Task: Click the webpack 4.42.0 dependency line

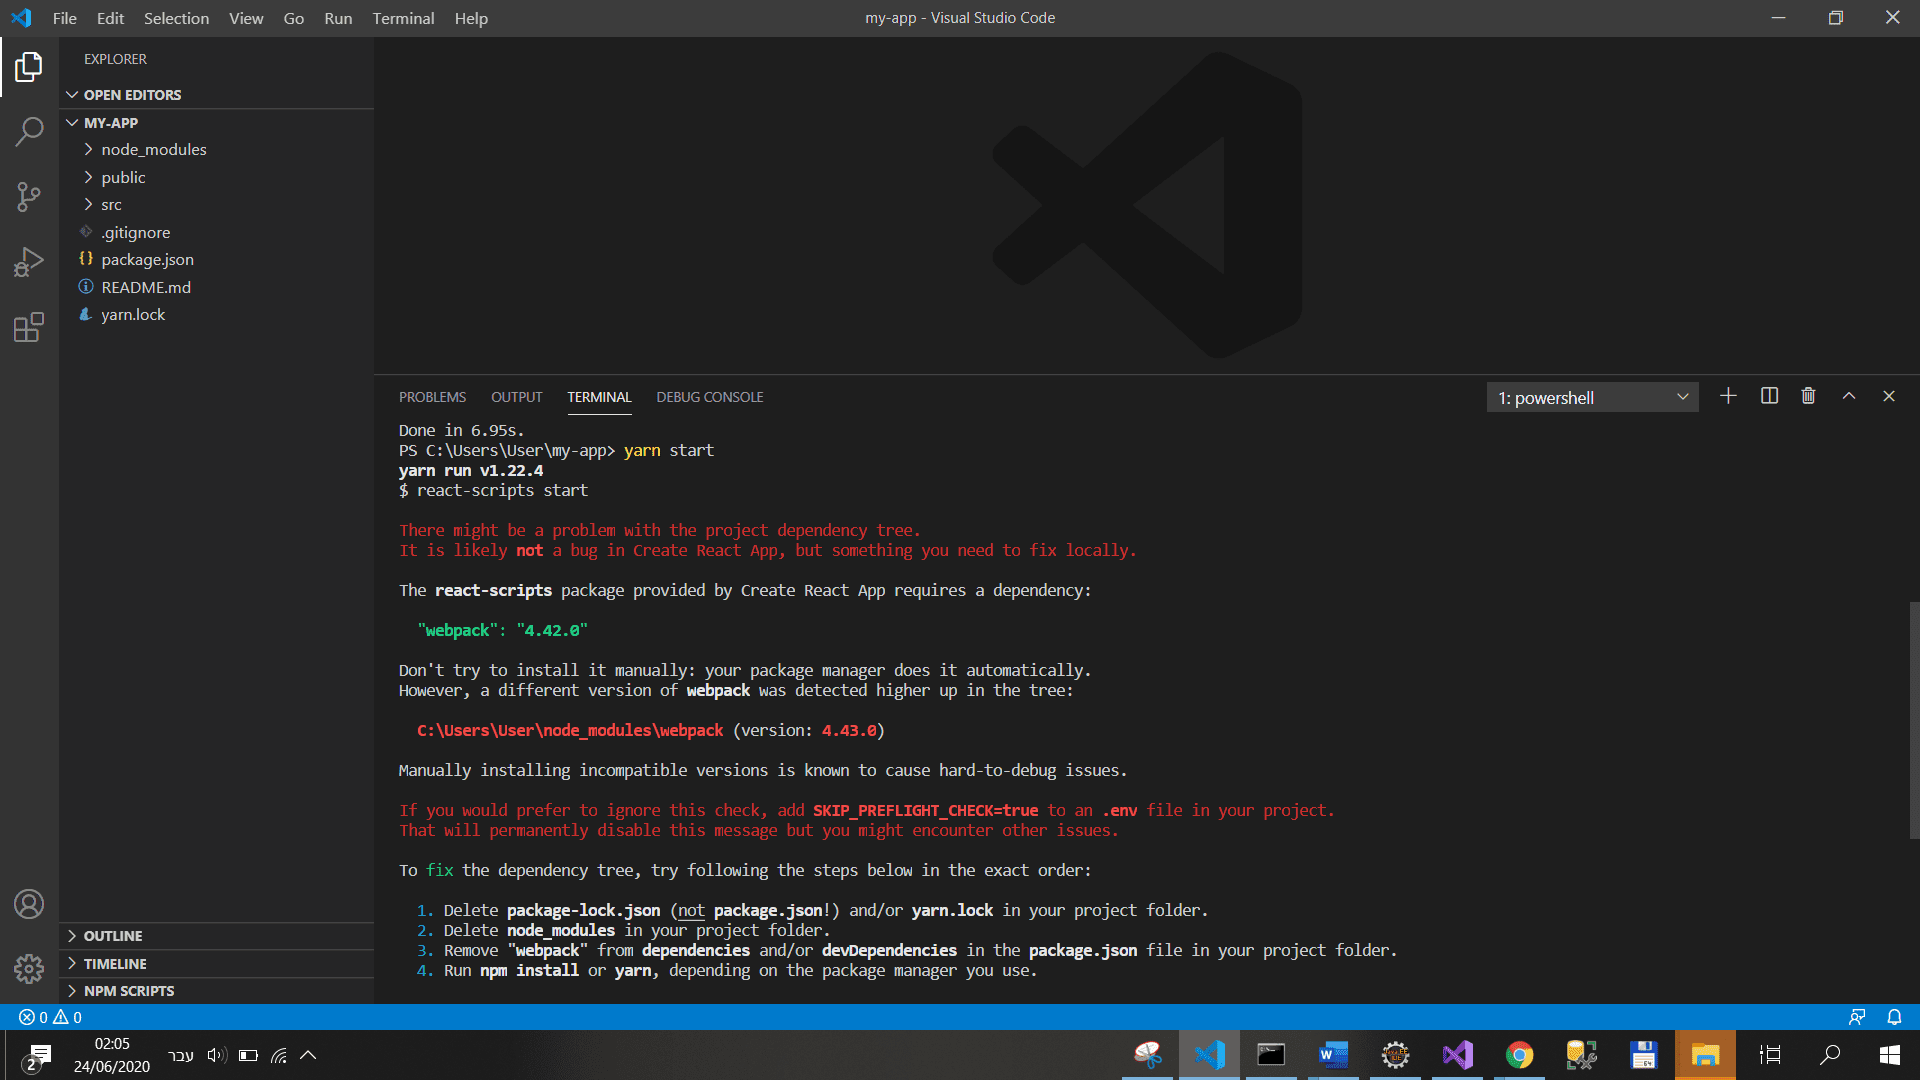Action: click(502, 631)
